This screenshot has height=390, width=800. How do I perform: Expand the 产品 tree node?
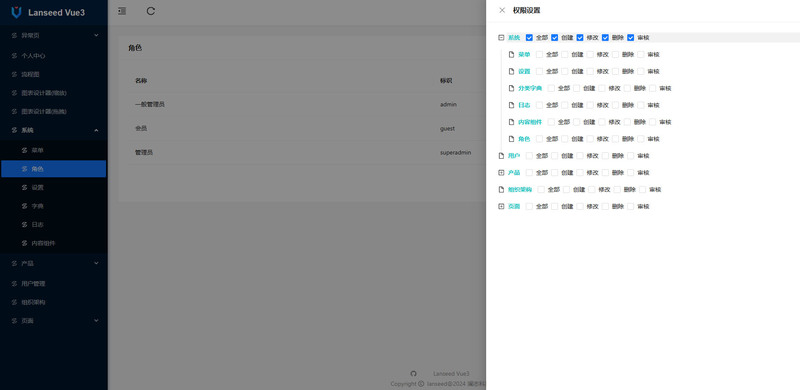click(x=501, y=173)
